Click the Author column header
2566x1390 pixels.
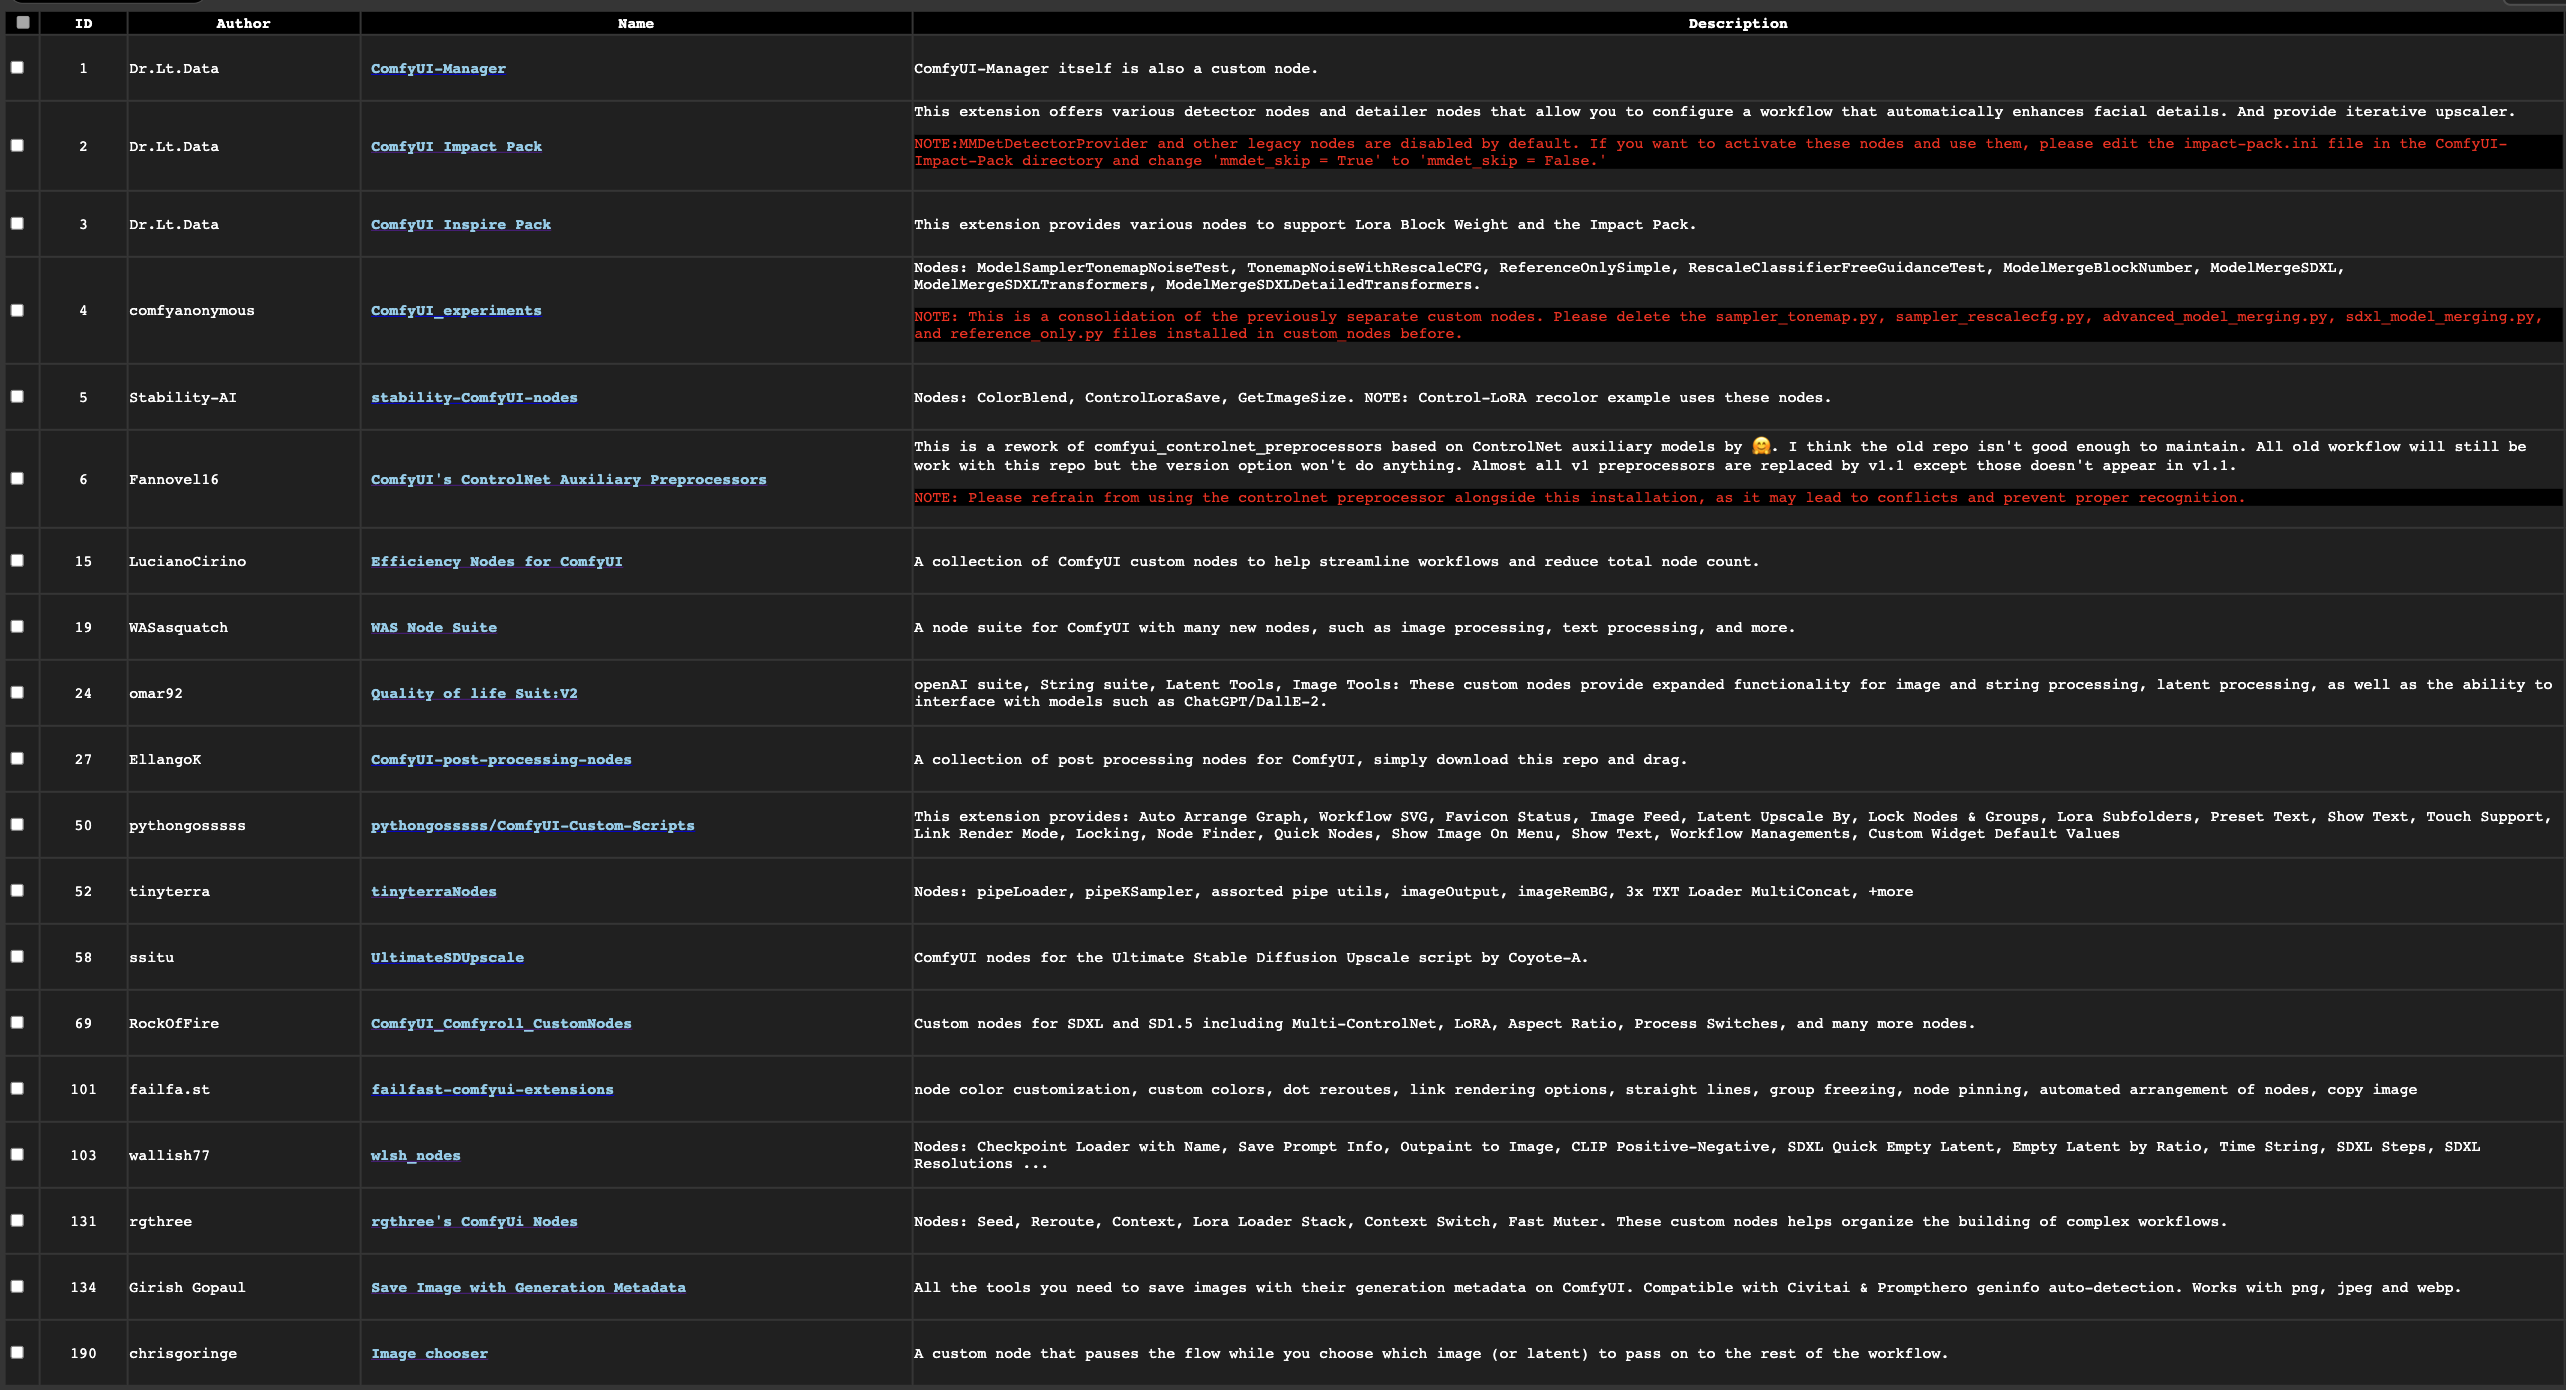243,23
